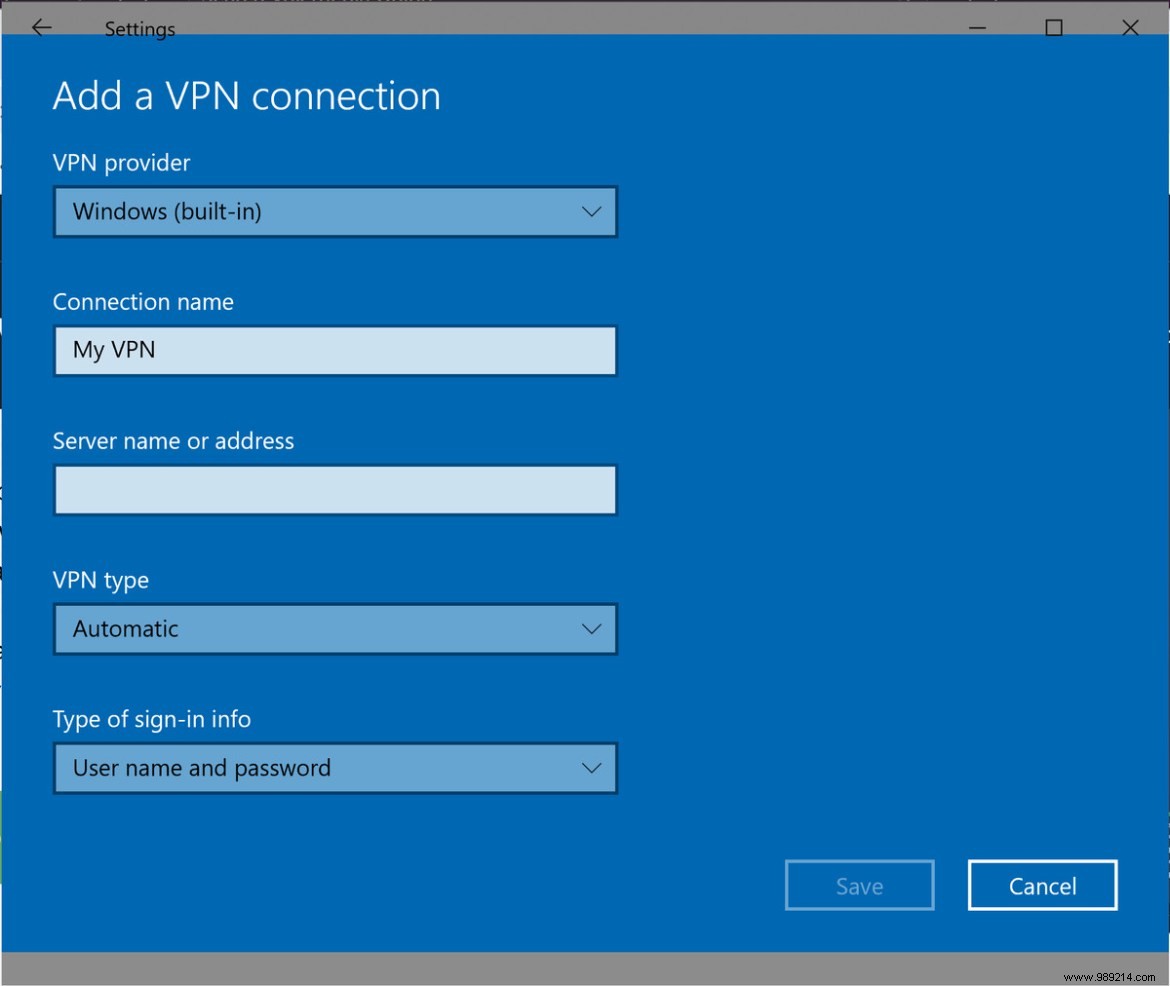This screenshot has width=1170, height=986.
Task: Open the Type of sign-in info dropdown
Action: pyautogui.click(x=335, y=768)
